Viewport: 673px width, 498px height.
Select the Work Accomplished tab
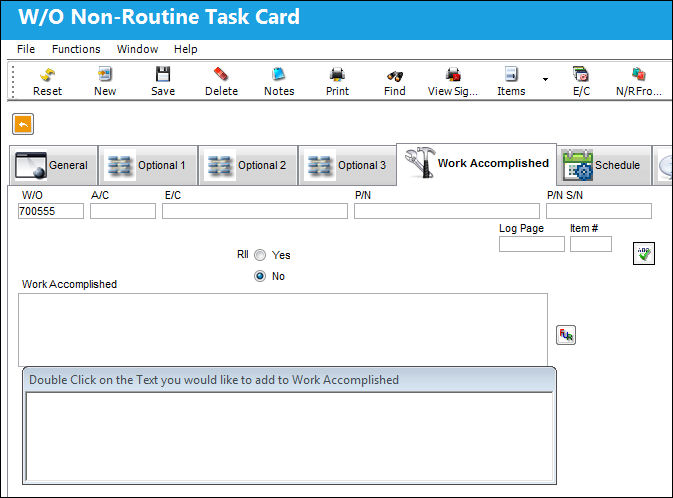pyautogui.click(x=476, y=164)
